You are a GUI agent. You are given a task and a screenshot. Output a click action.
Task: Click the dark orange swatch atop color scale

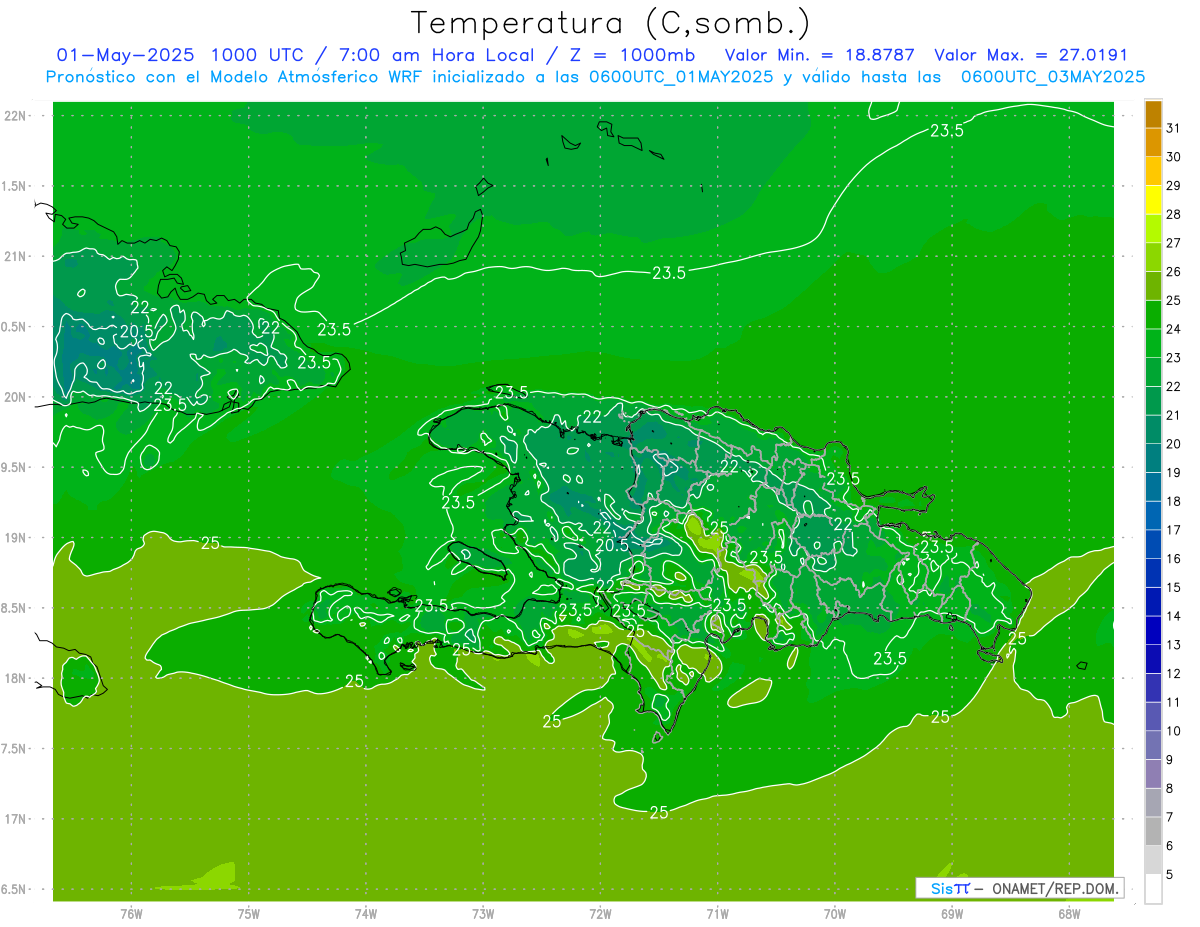tap(1153, 114)
